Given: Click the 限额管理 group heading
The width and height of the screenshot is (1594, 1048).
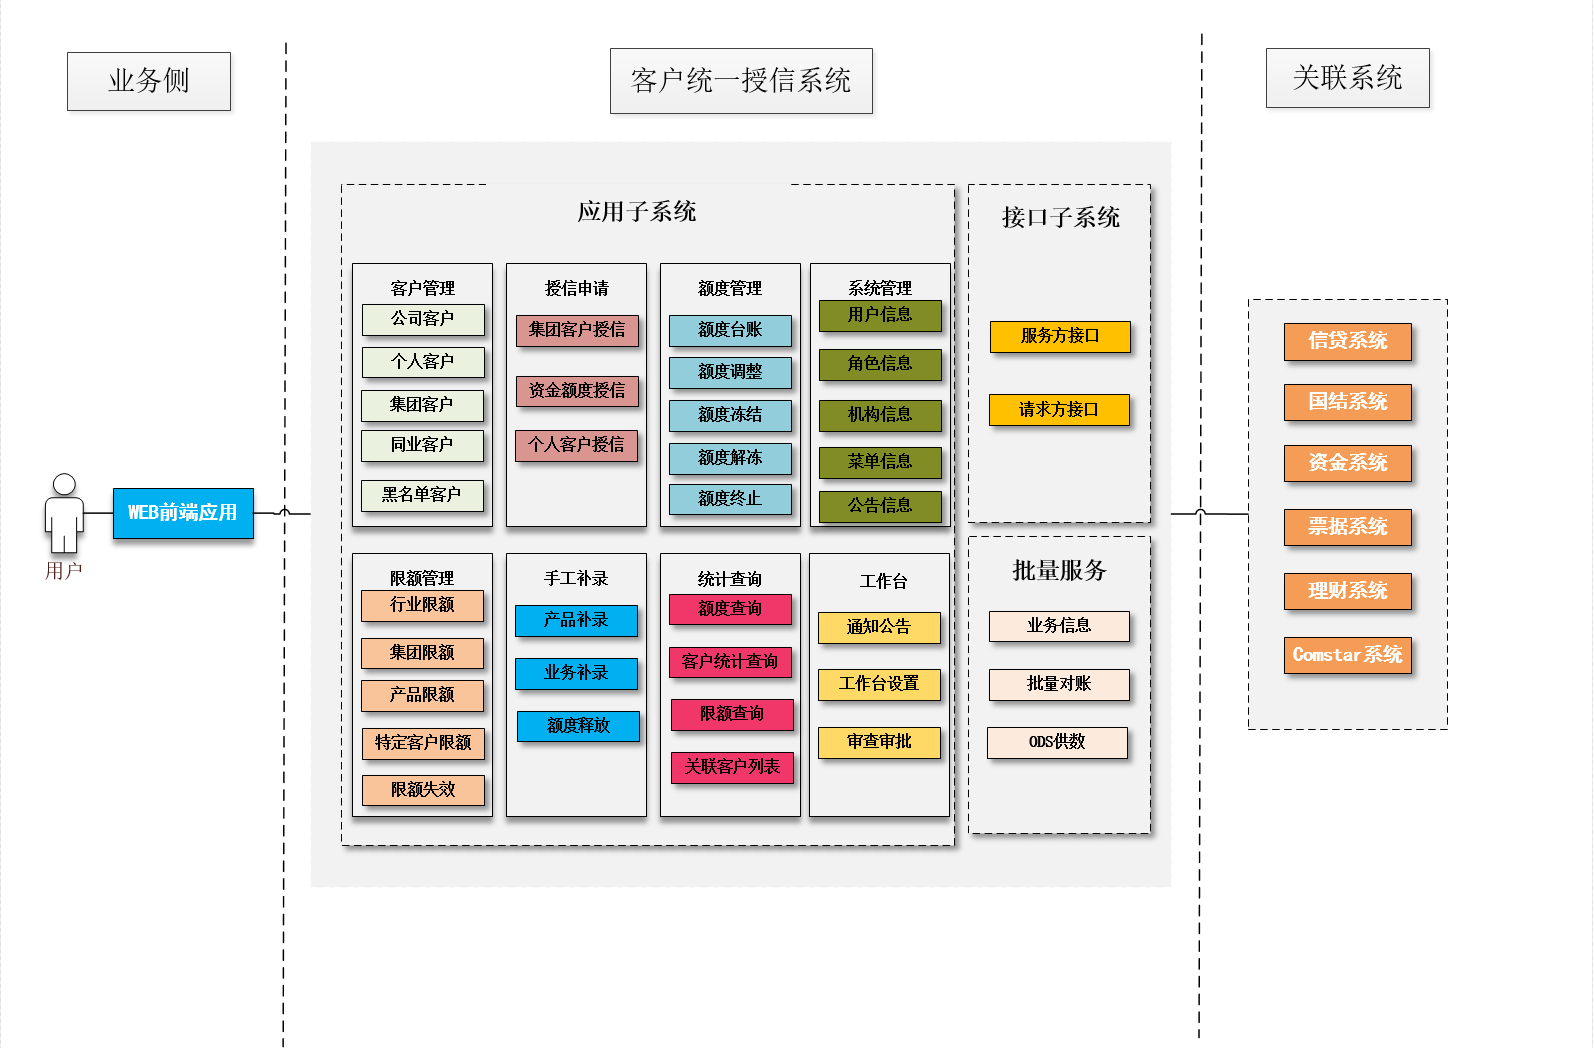Looking at the screenshot, I should pos(422,578).
